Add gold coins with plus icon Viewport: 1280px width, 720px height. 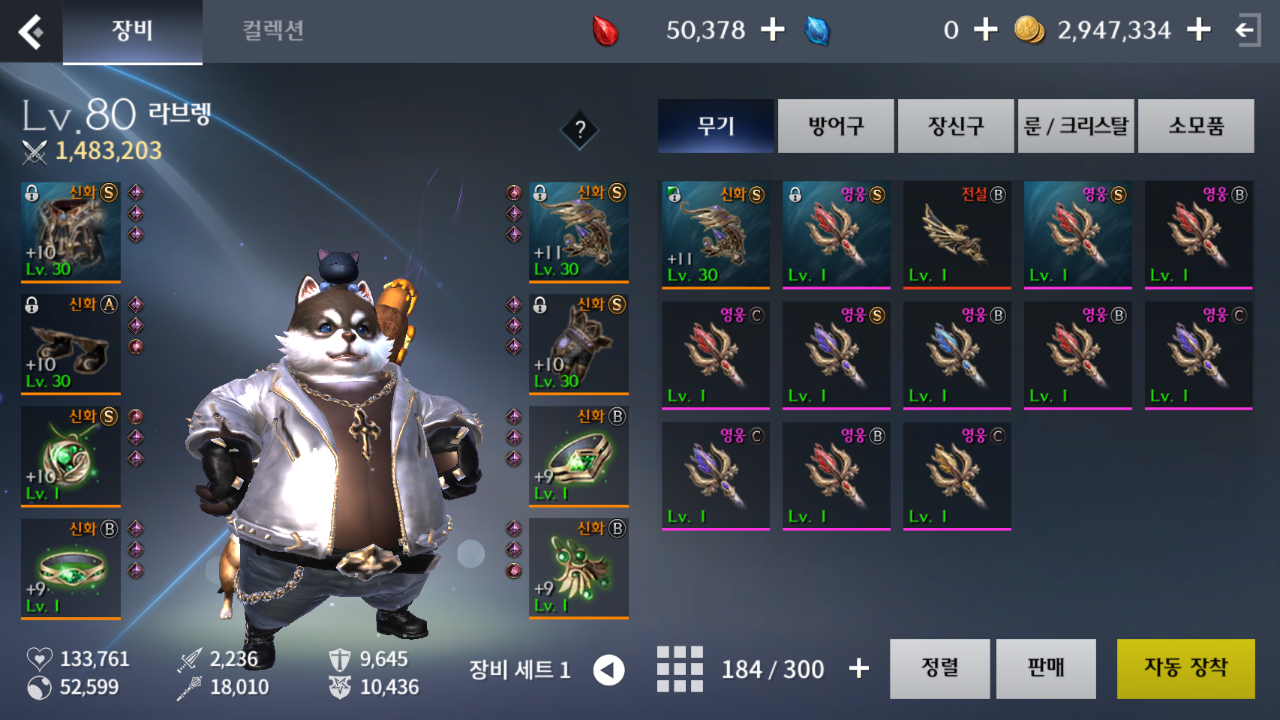pyautogui.click(x=1198, y=30)
